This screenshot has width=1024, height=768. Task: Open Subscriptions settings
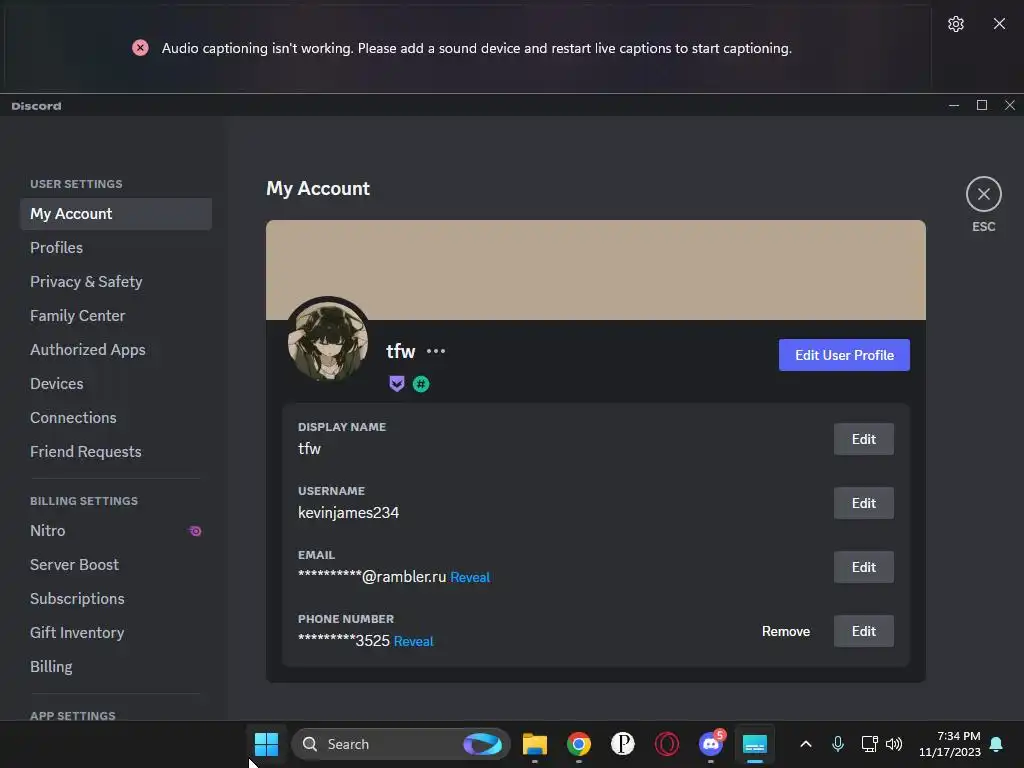[x=116, y=599]
